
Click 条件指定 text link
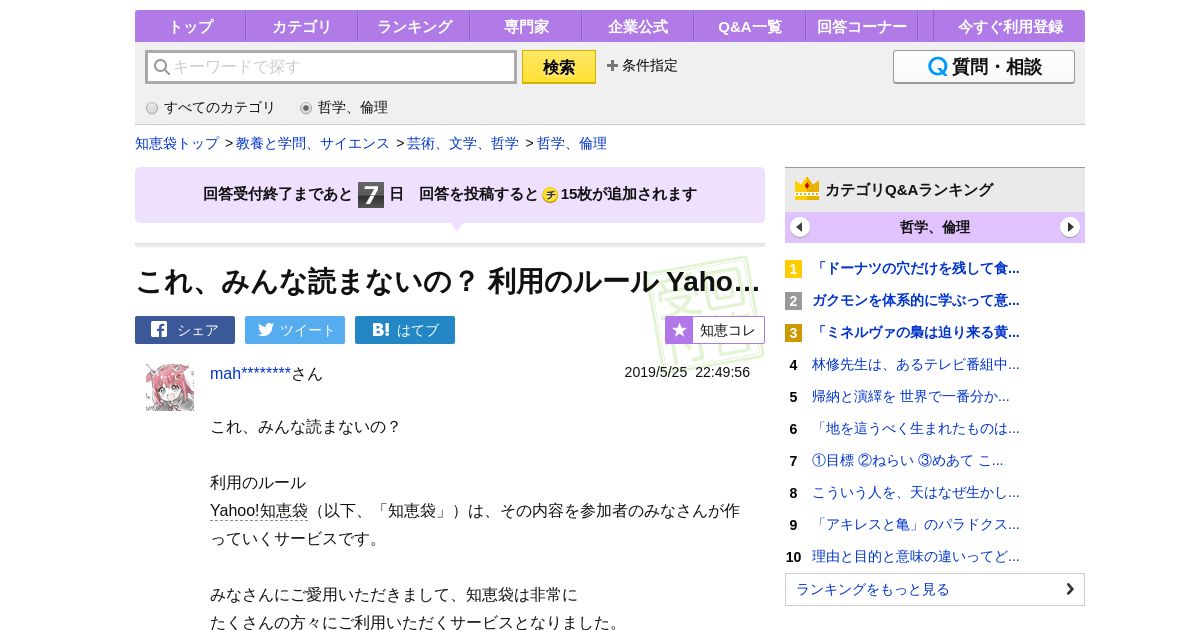pyautogui.click(x=650, y=66)
